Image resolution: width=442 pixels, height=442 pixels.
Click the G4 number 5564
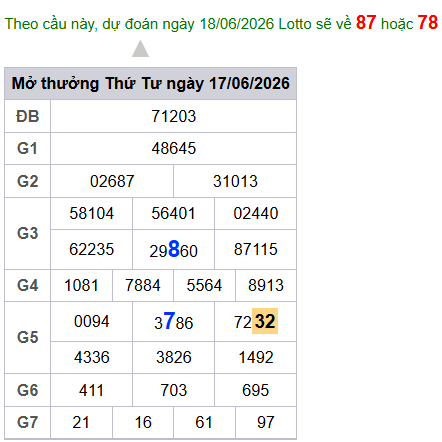point(204,285)
